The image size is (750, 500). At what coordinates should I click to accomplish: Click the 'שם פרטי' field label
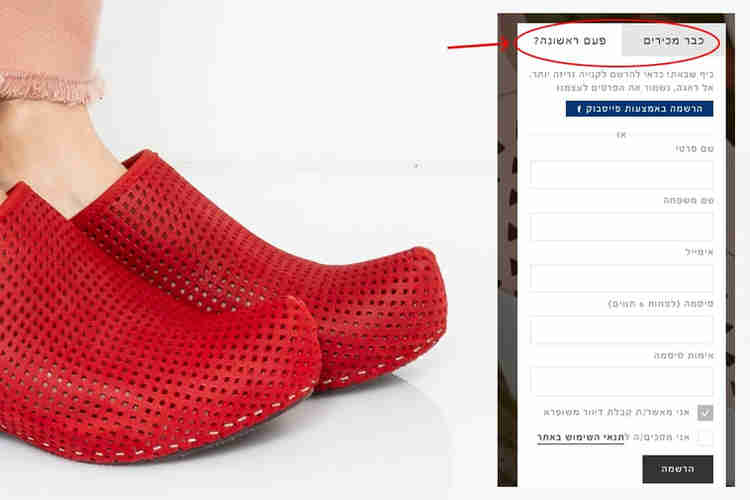point(695,149)
